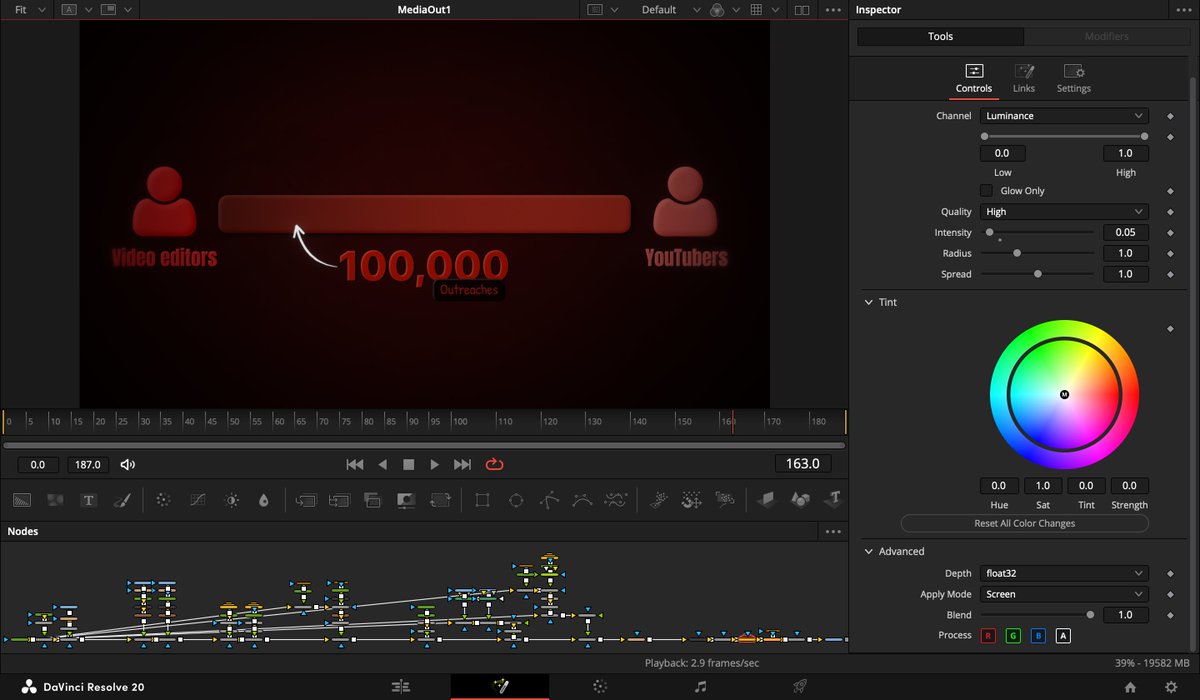The width and height of the screenshot is (1200, 700).
Task: Add a Color Curves node from the toolbar
Action: (198, 499)
